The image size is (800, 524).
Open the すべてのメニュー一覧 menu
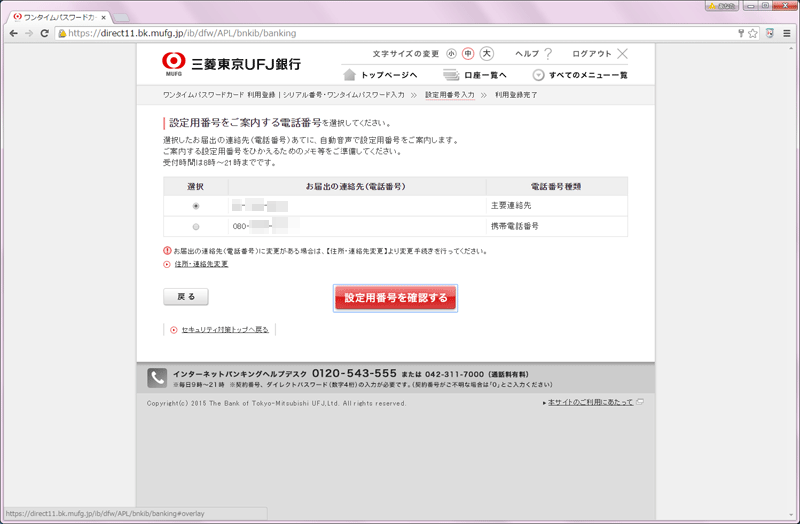pos(588,75)
